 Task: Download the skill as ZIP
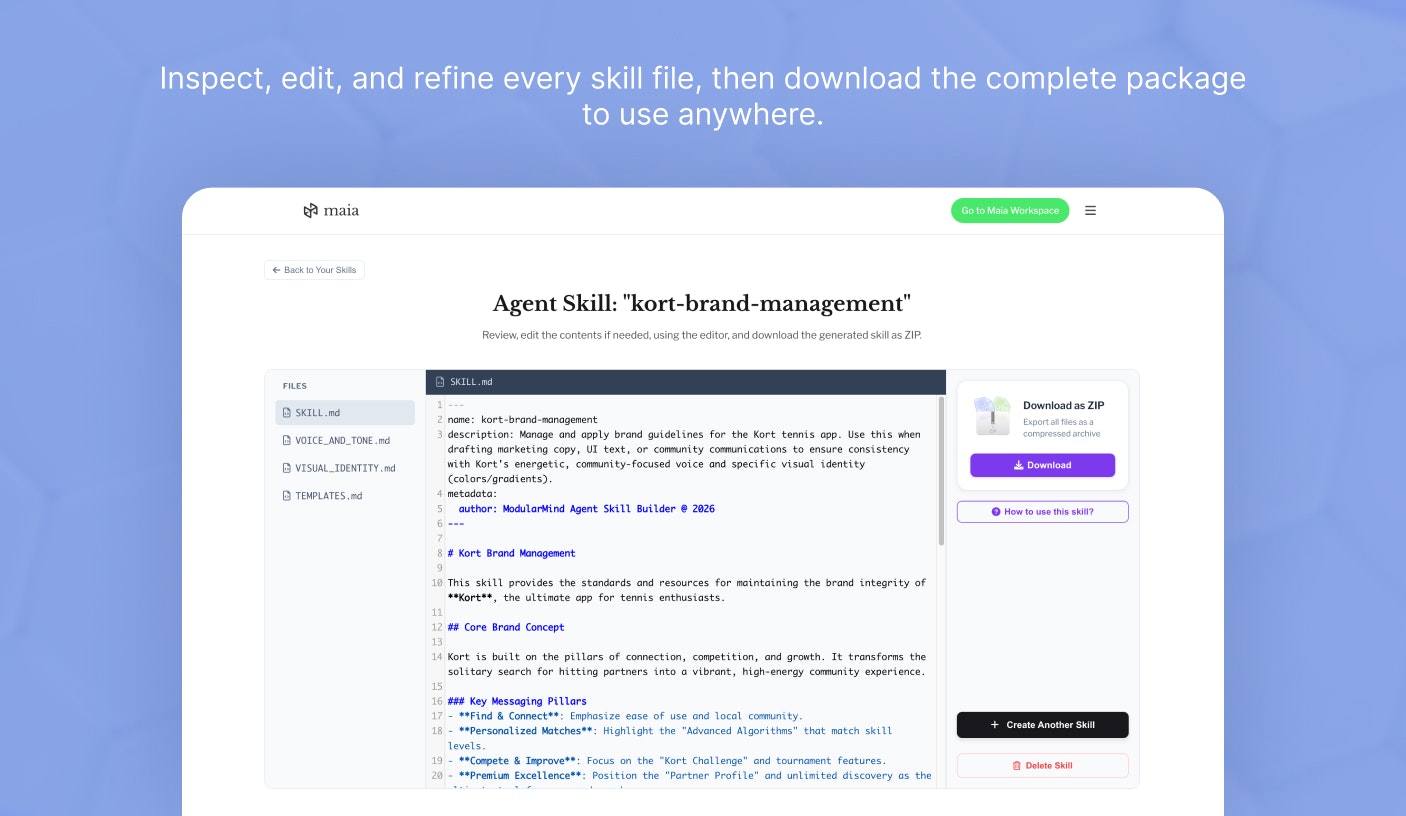click(x=1042, y=465)
